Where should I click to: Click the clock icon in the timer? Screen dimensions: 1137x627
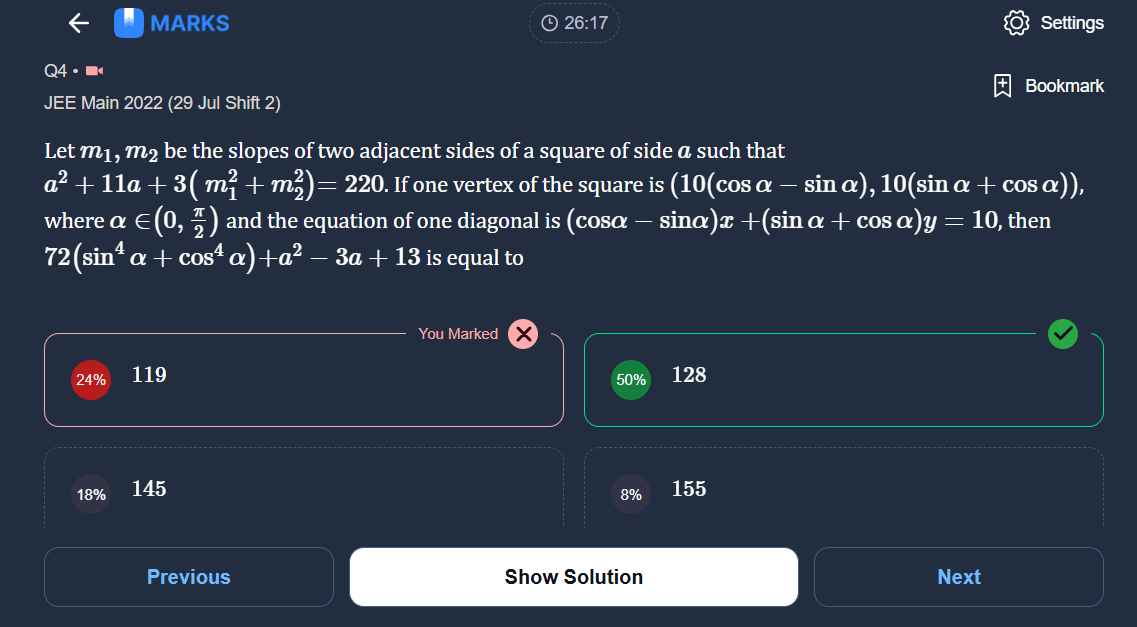[x=550, y=23]
